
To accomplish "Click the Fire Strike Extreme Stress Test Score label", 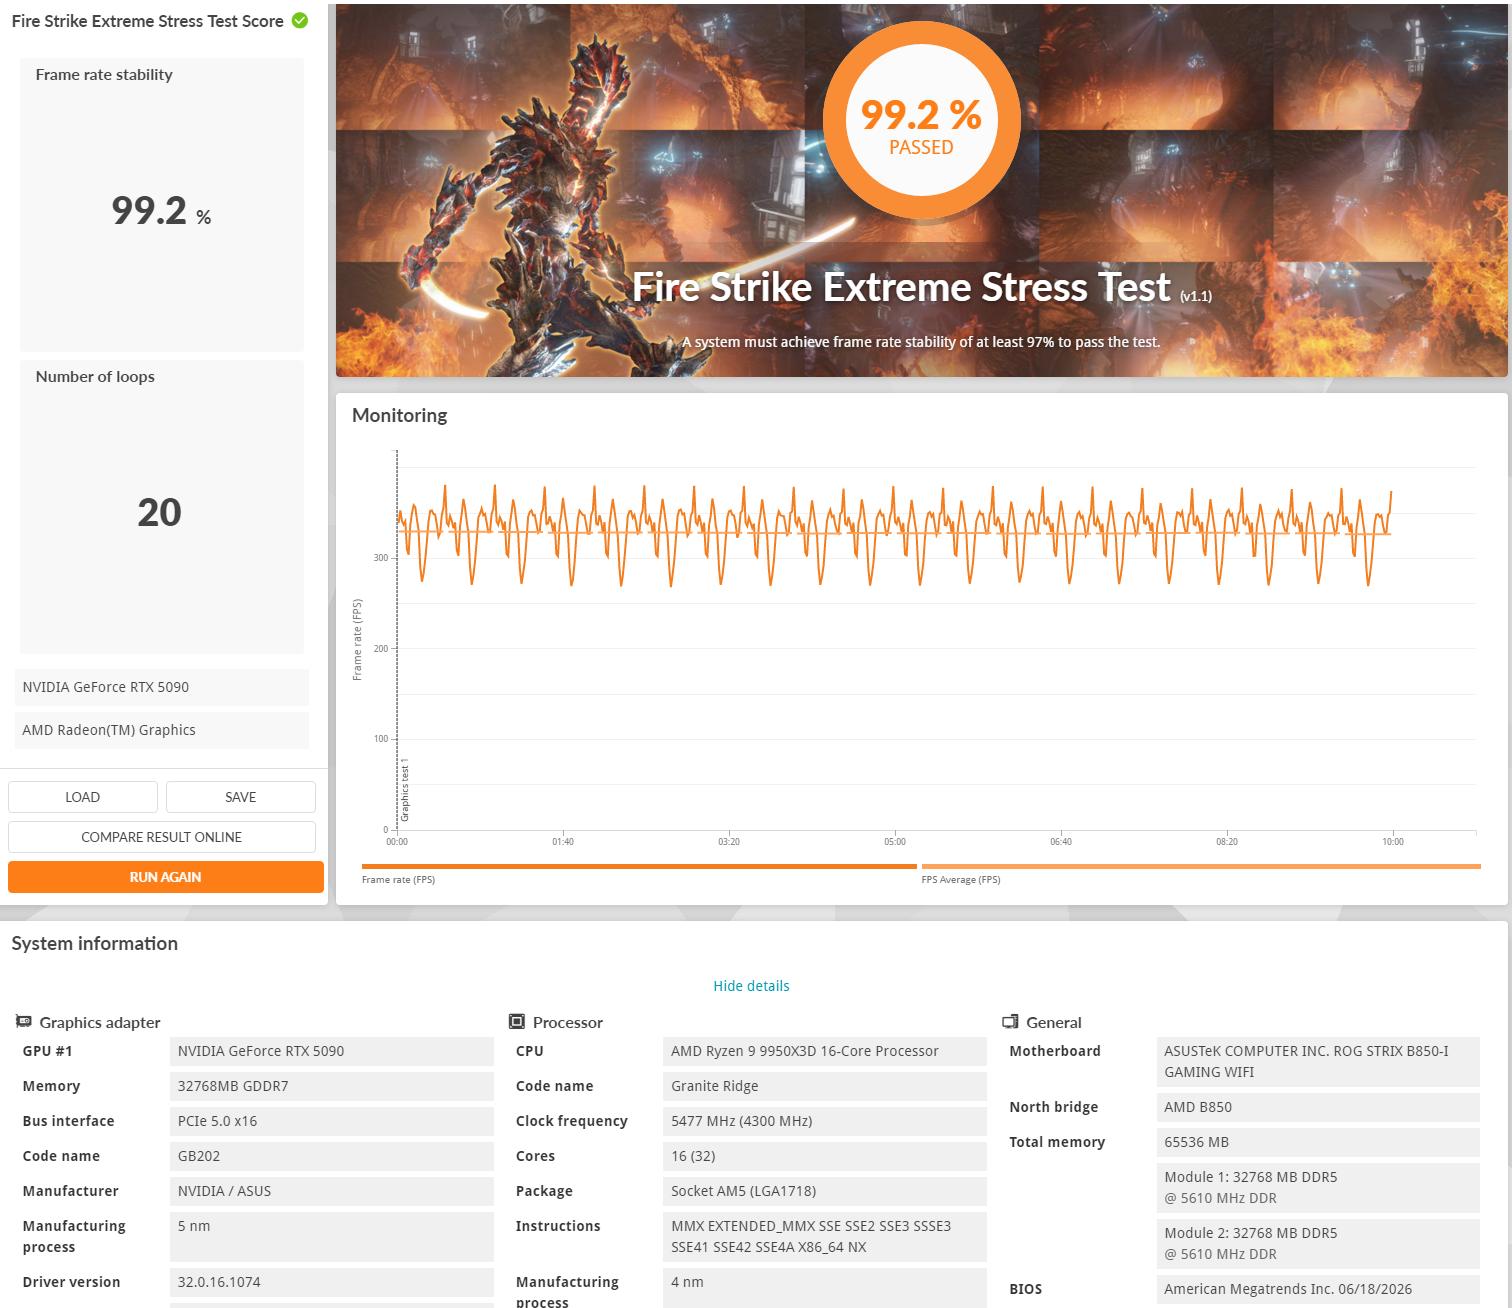I will click(148, 21).
